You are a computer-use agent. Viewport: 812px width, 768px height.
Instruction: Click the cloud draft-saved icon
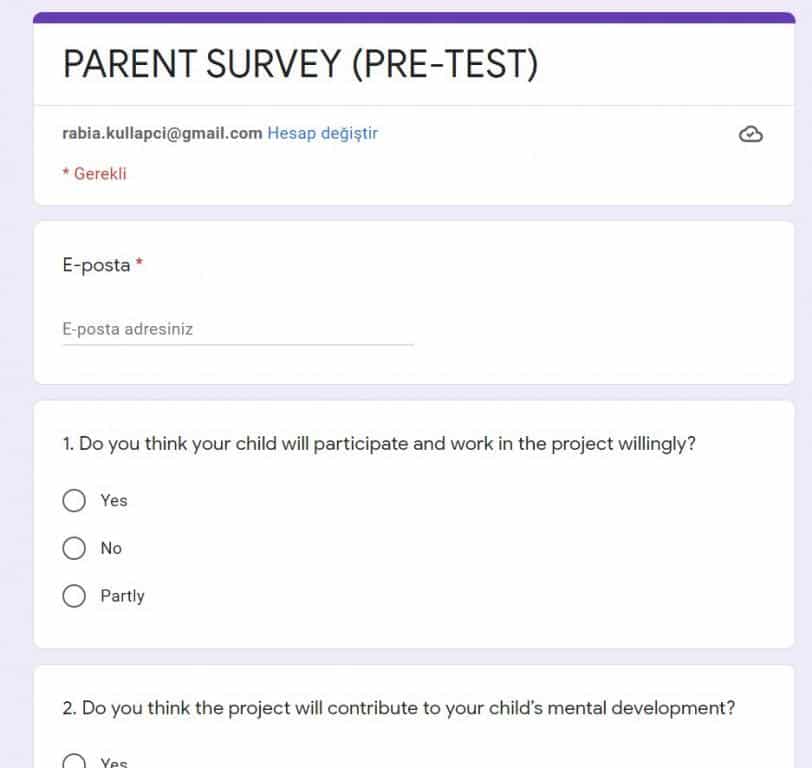750,134
